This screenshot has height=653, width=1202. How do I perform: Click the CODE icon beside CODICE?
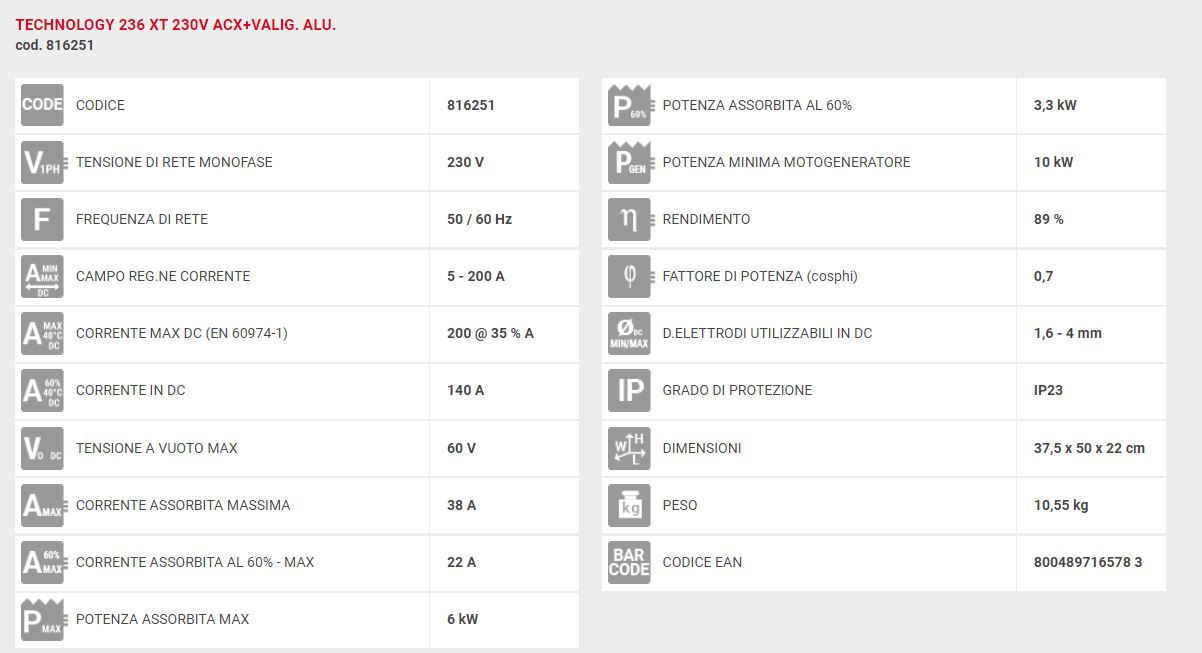pos(42,105)
